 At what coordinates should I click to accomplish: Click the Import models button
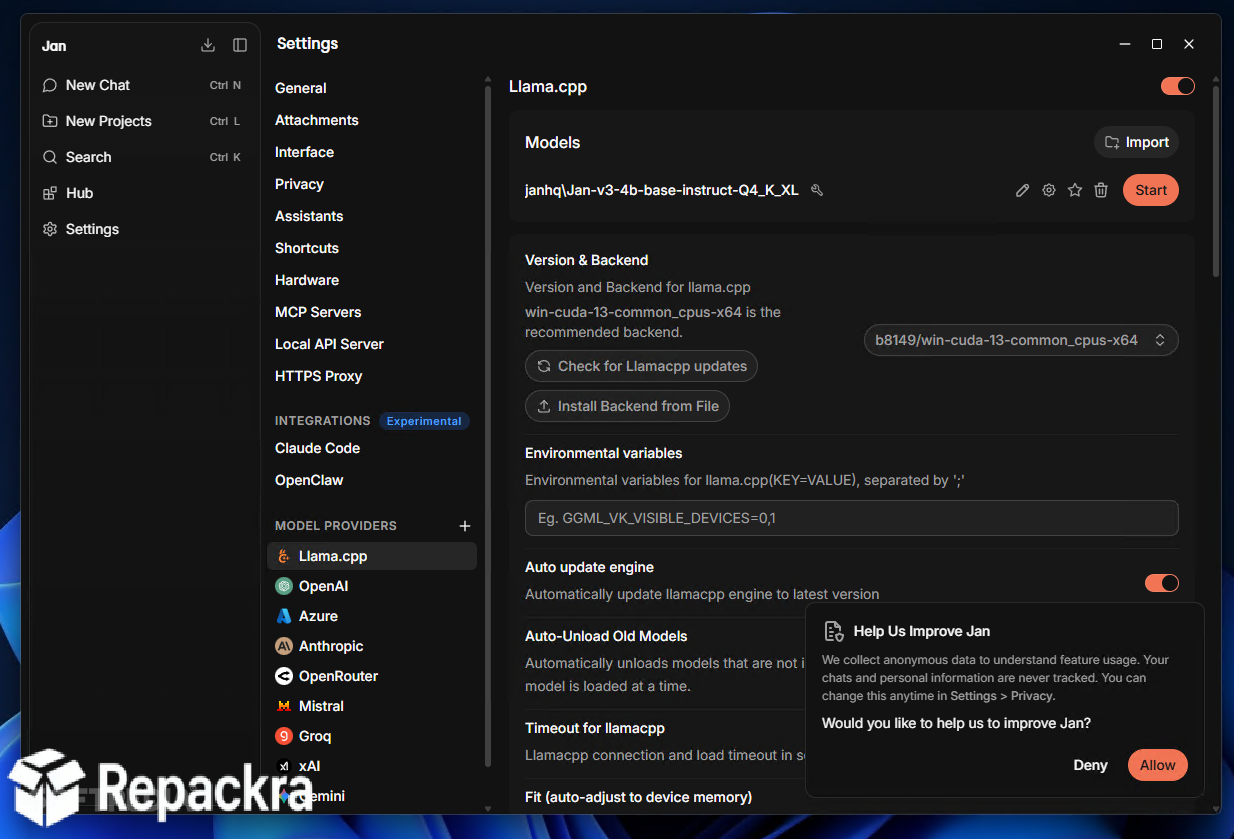coord(1136,142)
